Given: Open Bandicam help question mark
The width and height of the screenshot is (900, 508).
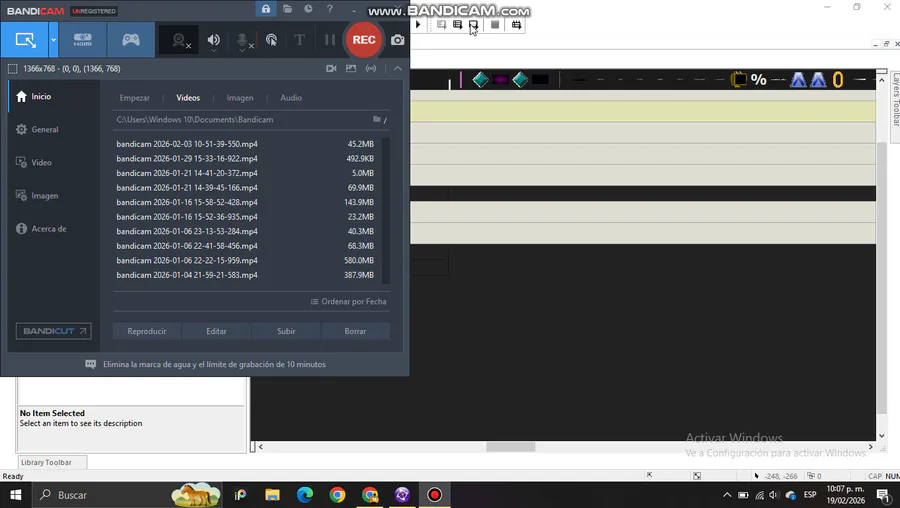Looking at the screenshot, I should (x=329, y=9).
